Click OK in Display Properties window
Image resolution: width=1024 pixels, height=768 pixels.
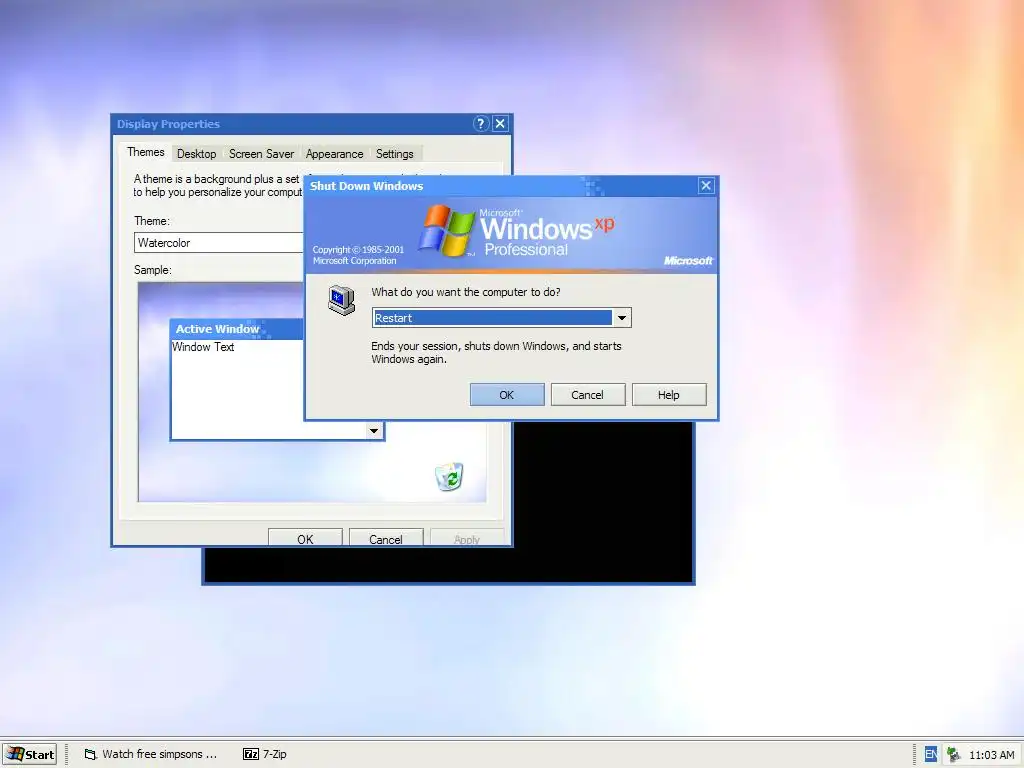(x=305, y=537)
